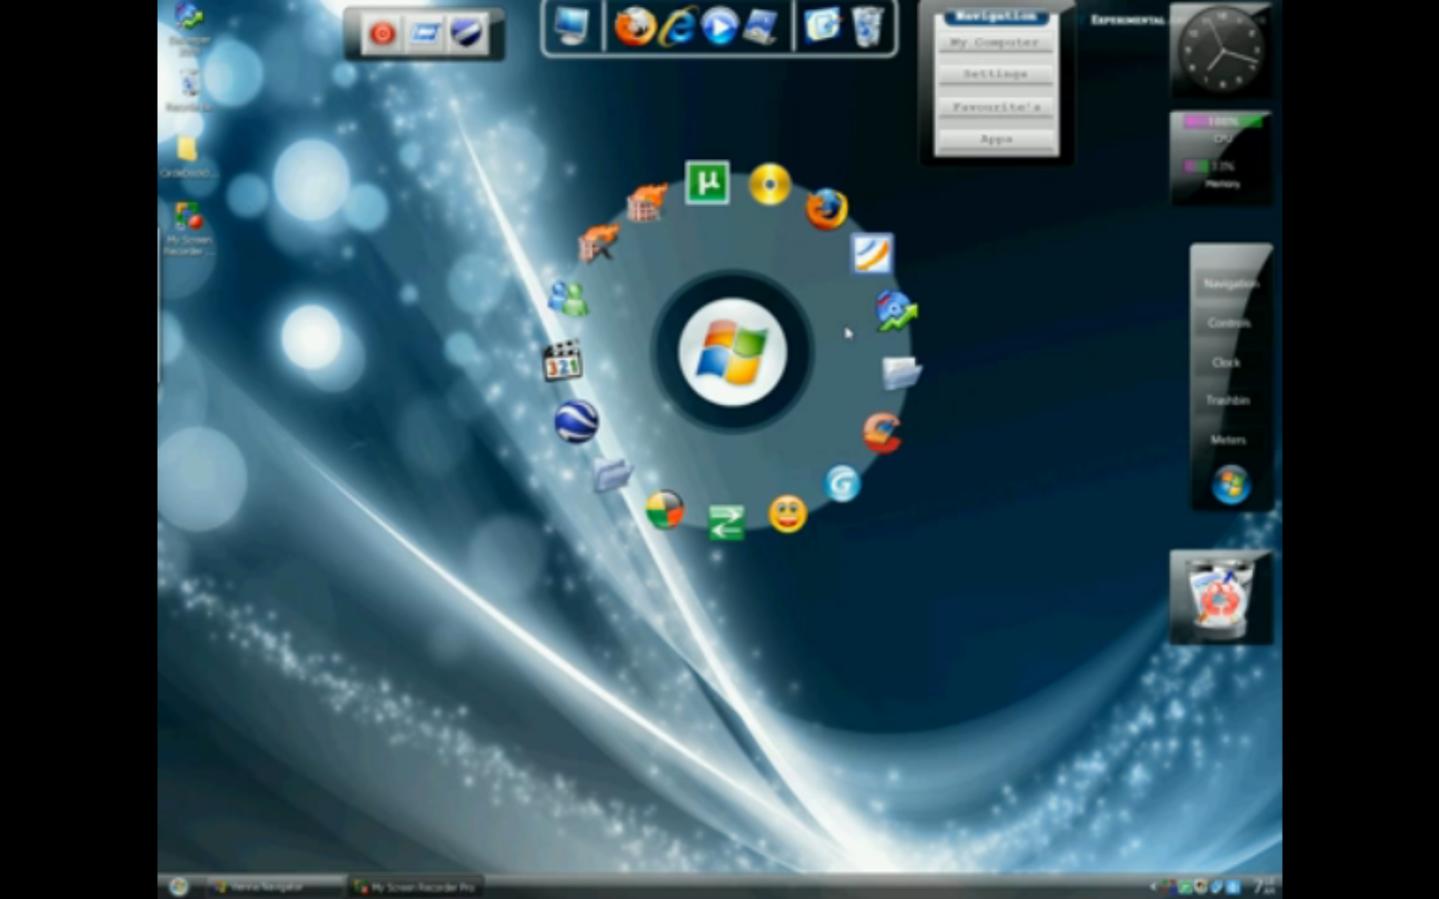Click the Windows logo orb in dock center
This screenshot has height=899, width=1439.
(x=732, y=352)
